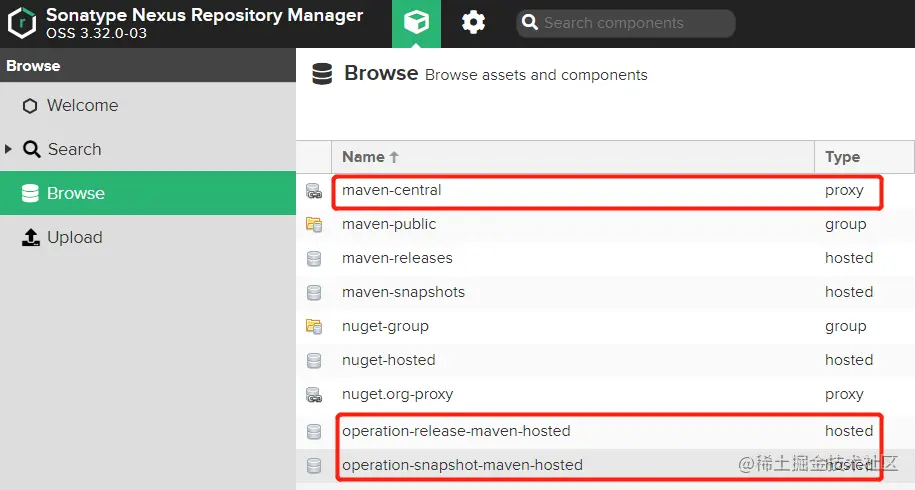Click the hosted type cell of maven-snapshots
915x490 pixels.
pyautogui.click(x=849, y=292)
